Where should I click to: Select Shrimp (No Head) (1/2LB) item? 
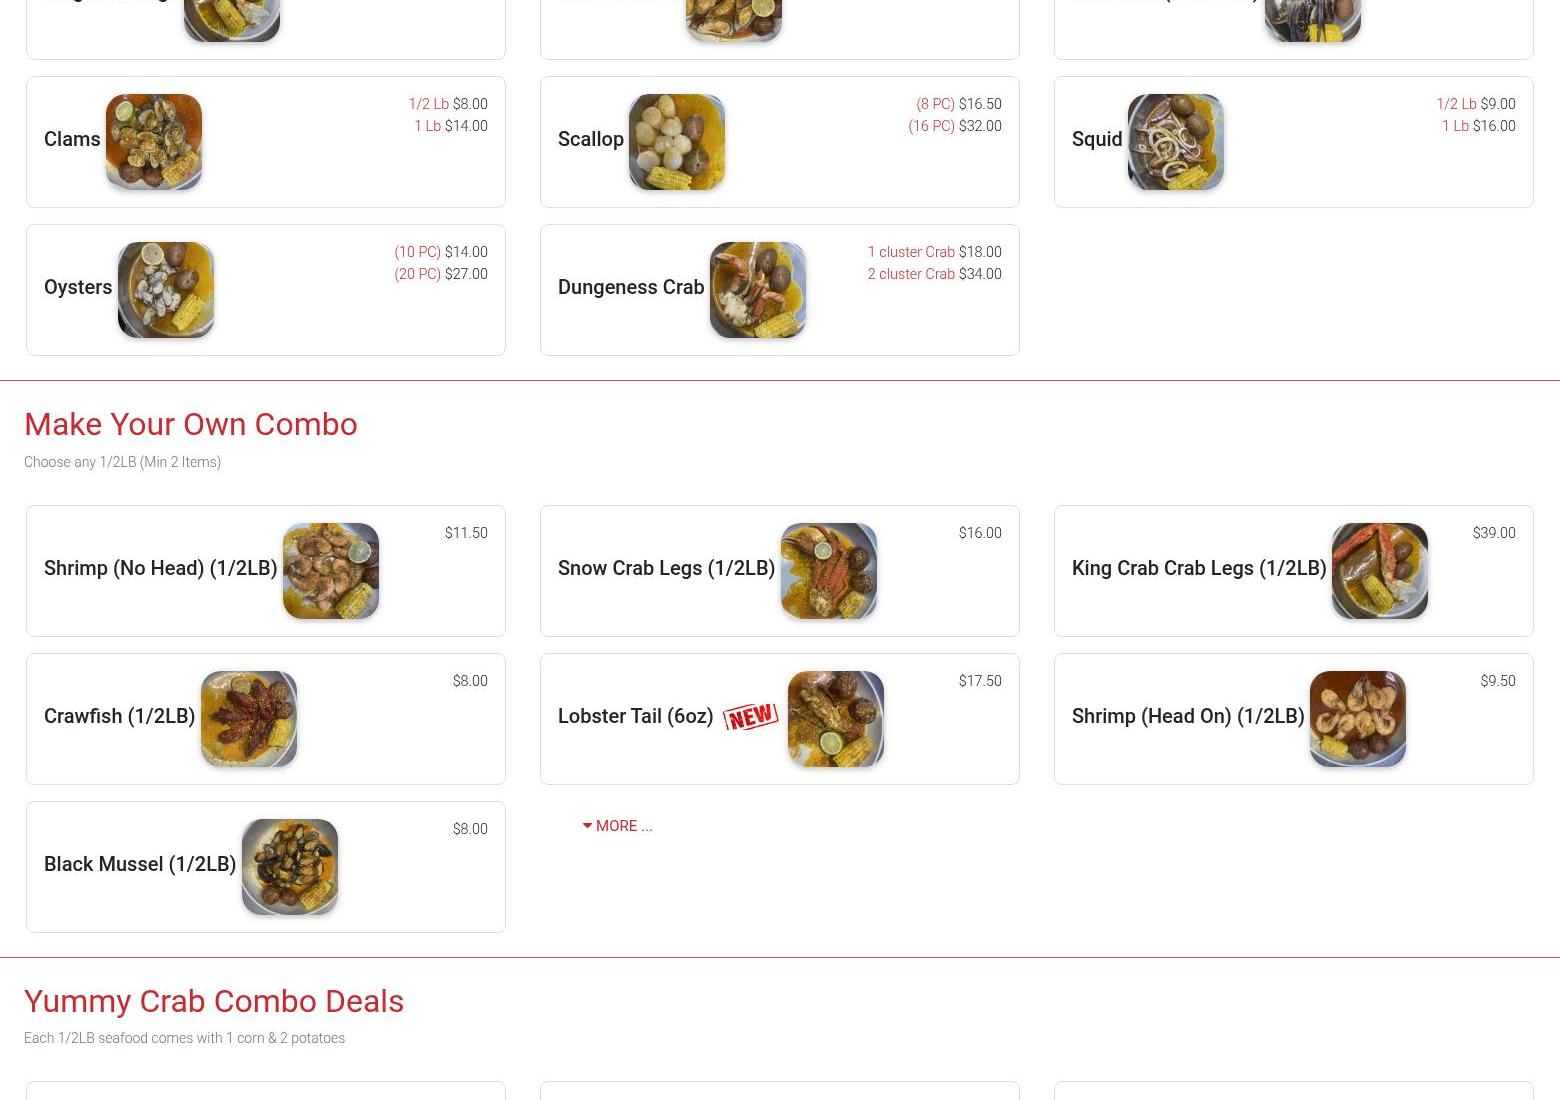pyautogui.click(x=266, y=571)
